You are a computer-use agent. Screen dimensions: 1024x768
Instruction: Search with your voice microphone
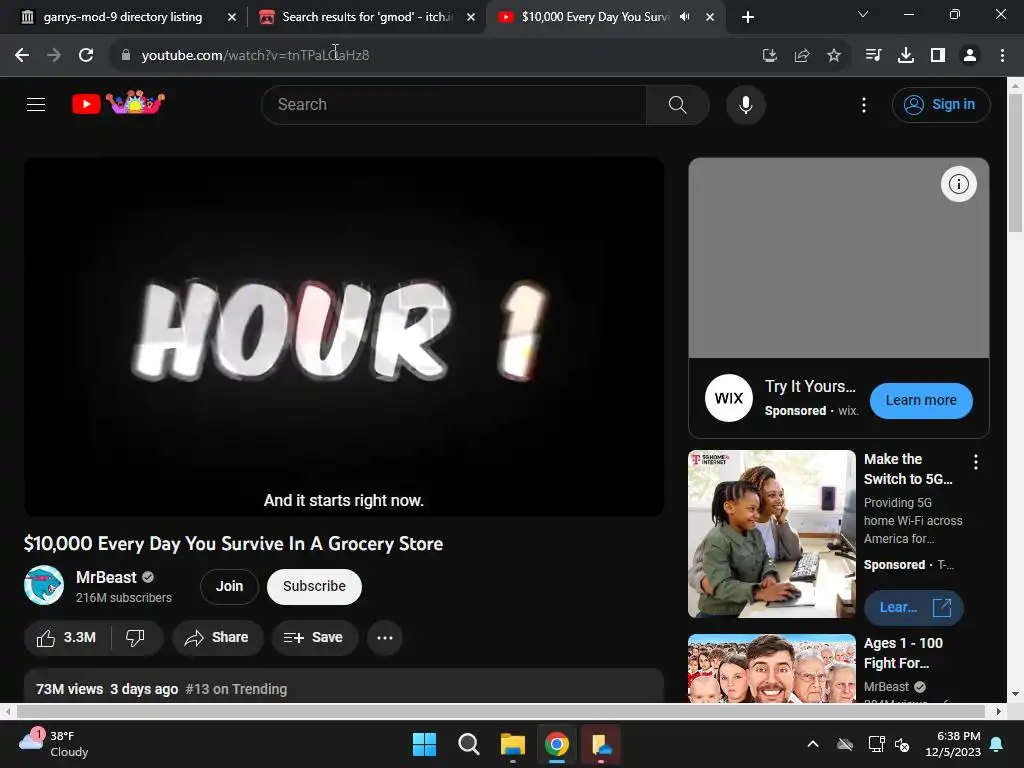(746, 104)
